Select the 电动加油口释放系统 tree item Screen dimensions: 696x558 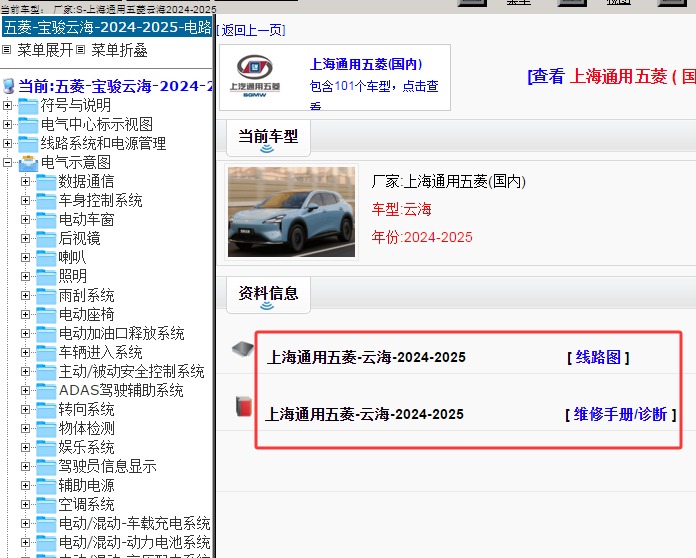click(x=121, y=334)
